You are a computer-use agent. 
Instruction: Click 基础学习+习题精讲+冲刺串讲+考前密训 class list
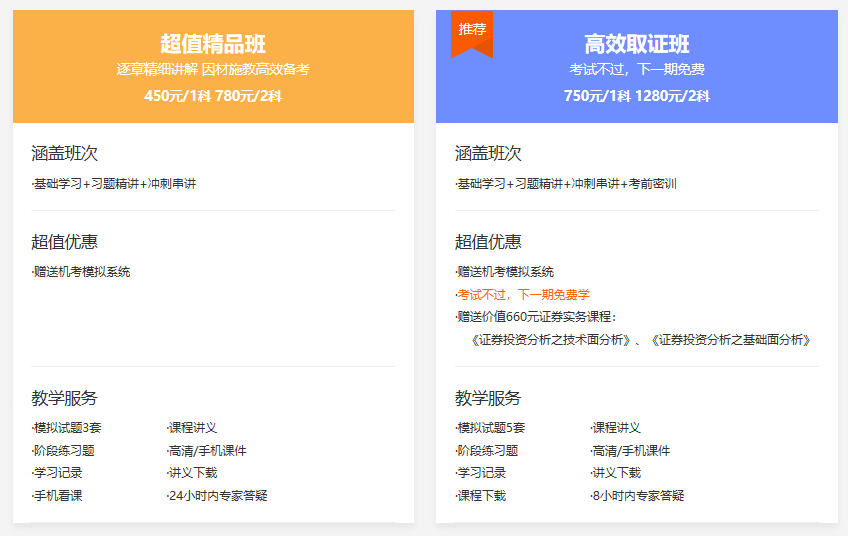coord(566,184)
